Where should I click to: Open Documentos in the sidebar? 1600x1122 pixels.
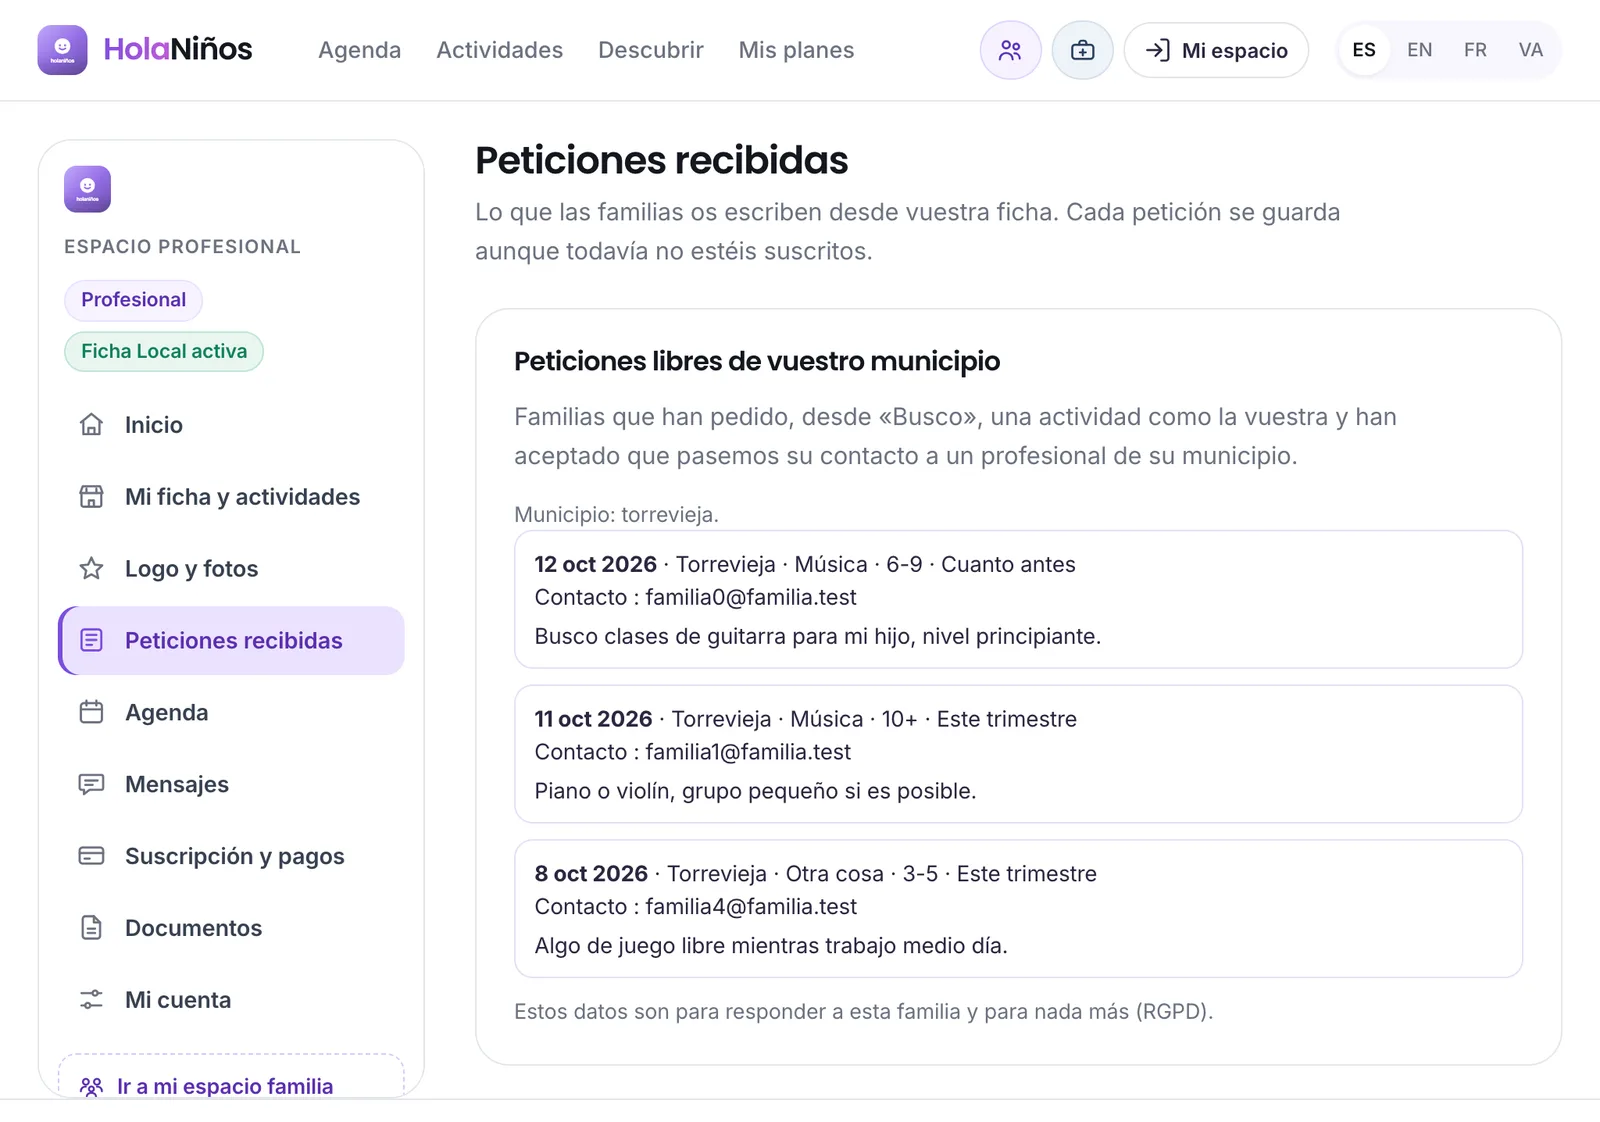[x=231, y=928]
